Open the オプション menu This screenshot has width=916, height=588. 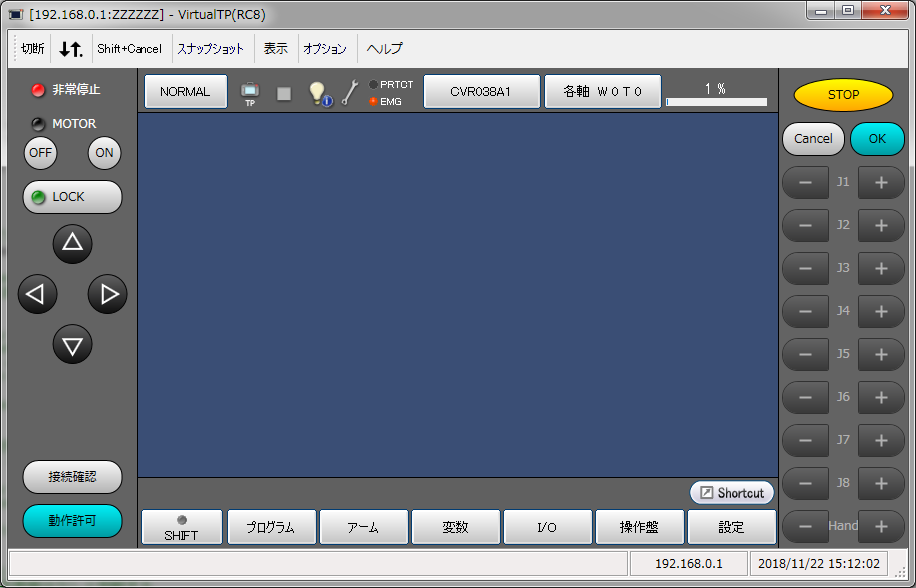(x=325, y=48)
